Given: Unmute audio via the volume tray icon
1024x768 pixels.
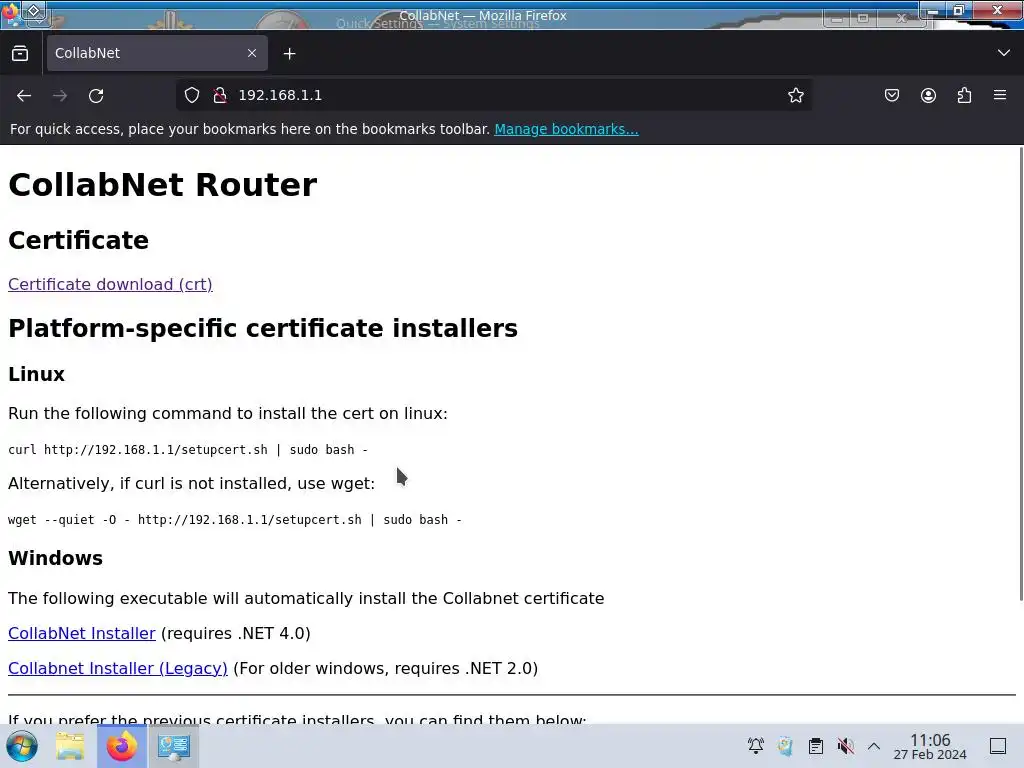Looking at the screenshot, I should coord(845,746).
